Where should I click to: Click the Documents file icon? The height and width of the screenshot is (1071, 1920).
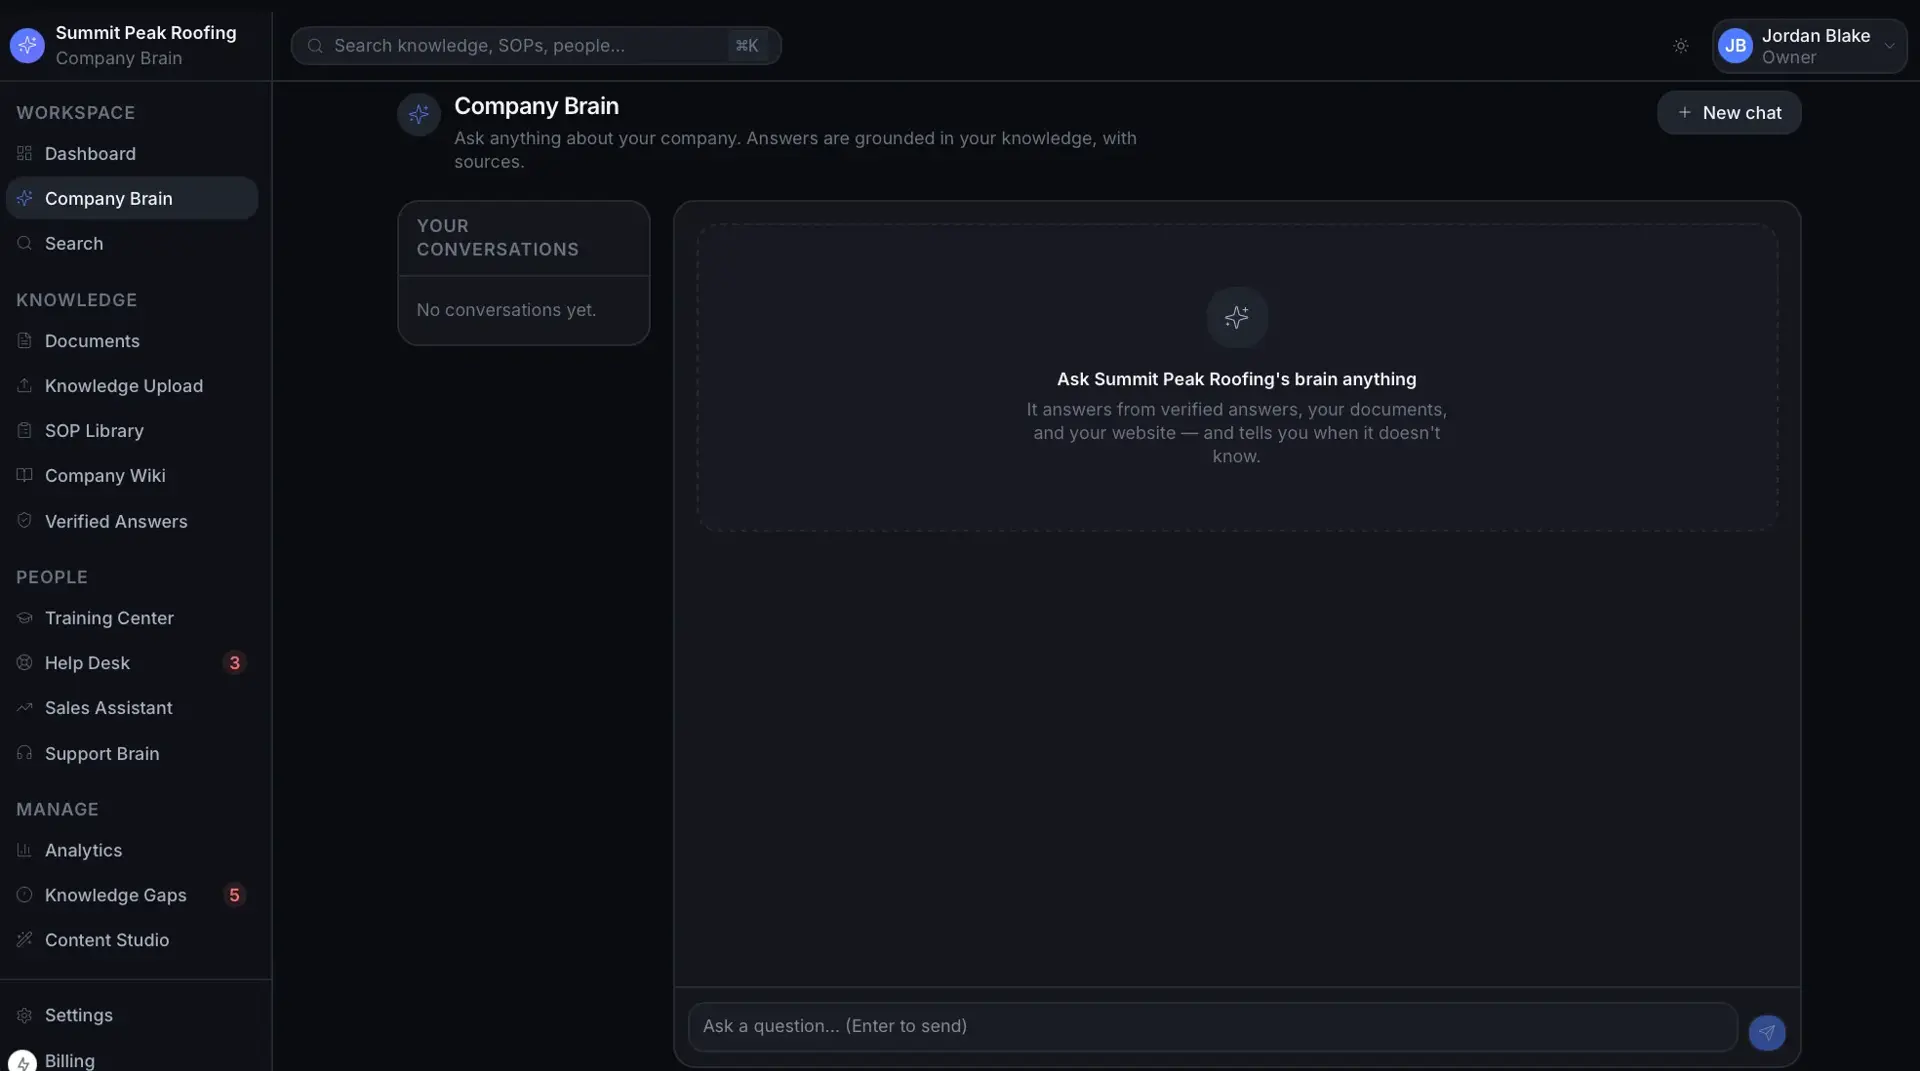25,340
